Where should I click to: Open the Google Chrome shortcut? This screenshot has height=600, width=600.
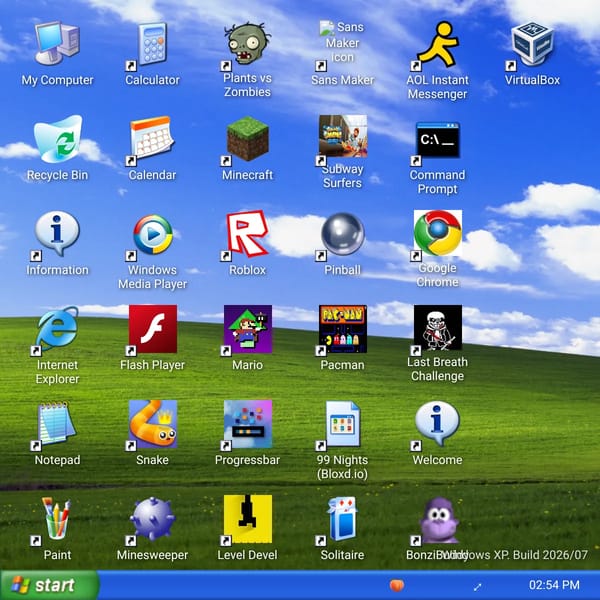[438, 233]
